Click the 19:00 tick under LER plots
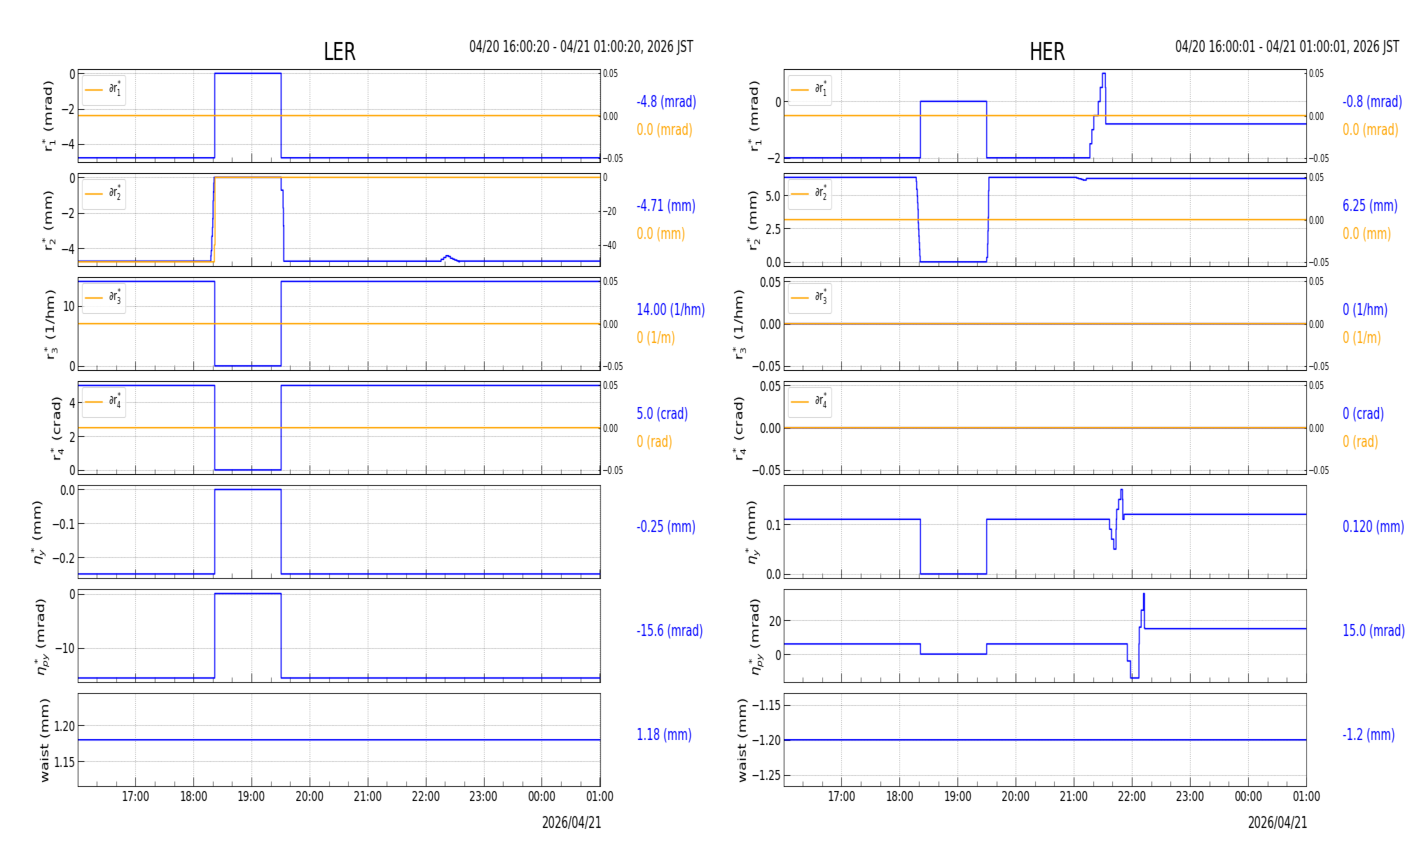The image size is (1412, 864). tap(252, 797)
